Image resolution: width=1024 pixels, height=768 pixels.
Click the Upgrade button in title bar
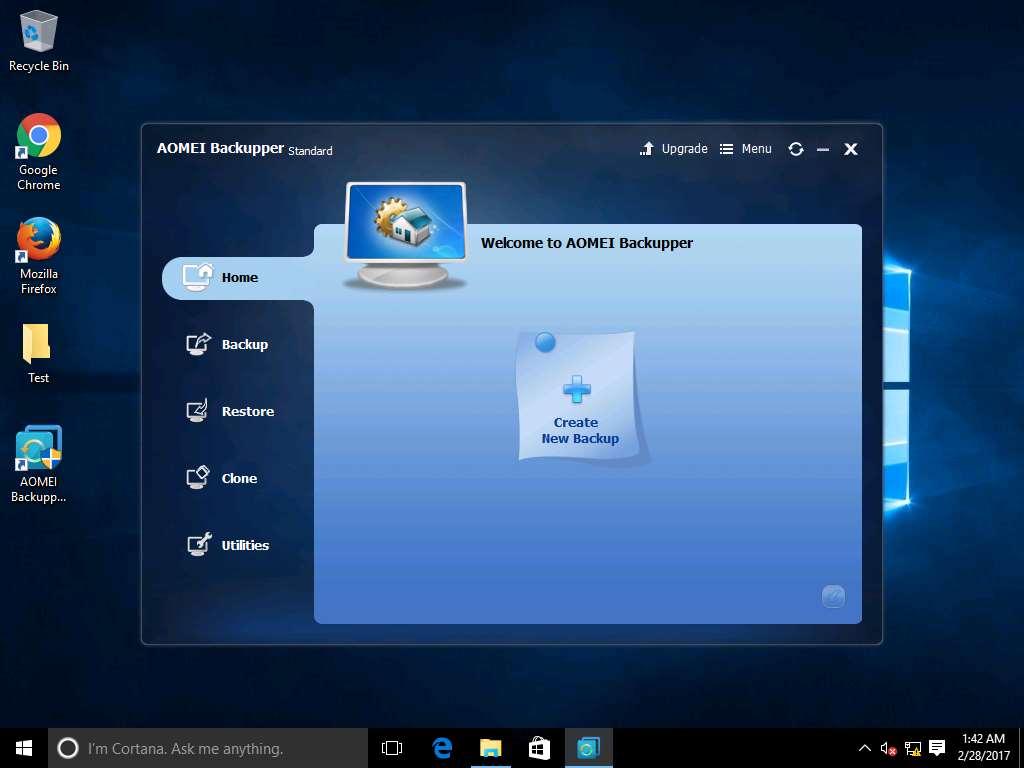[673, 149]
